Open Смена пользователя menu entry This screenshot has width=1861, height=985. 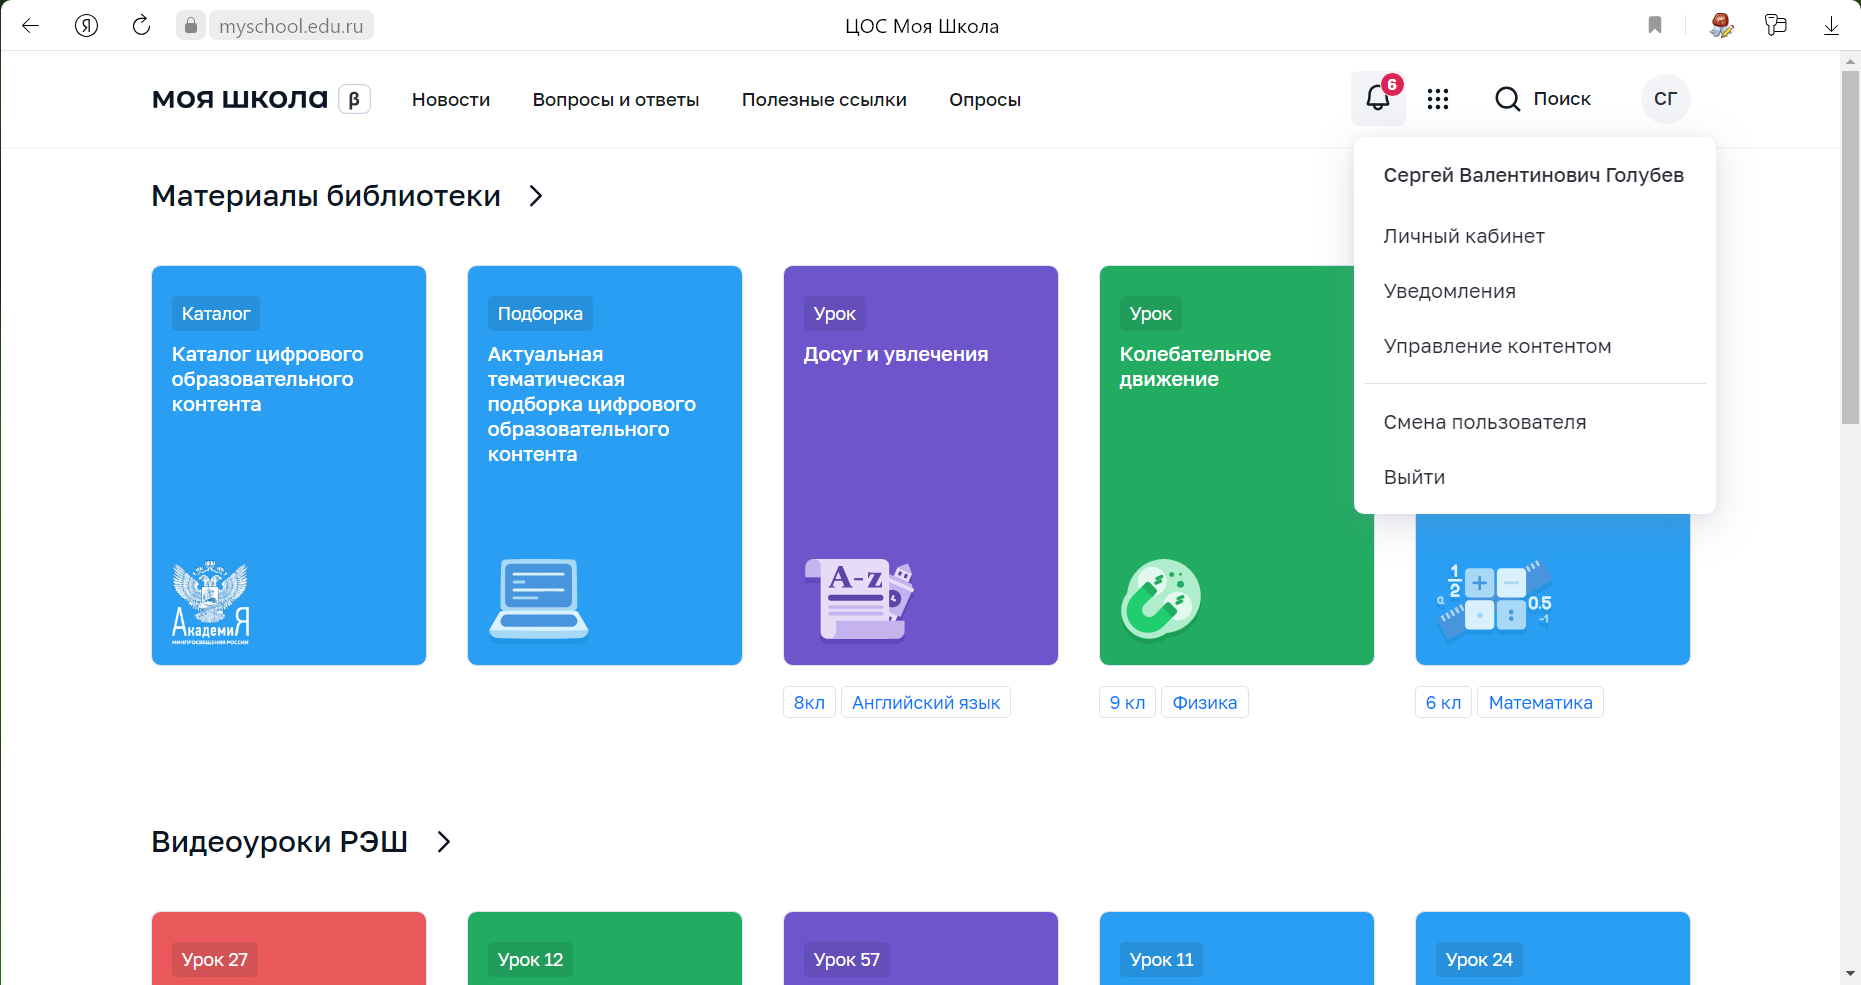pos(1484,422)
